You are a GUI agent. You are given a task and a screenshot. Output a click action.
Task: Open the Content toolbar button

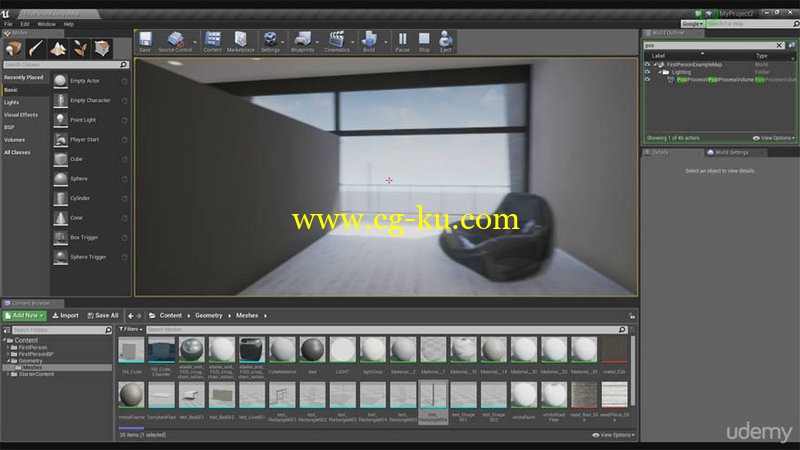click(x=213, y=42)
